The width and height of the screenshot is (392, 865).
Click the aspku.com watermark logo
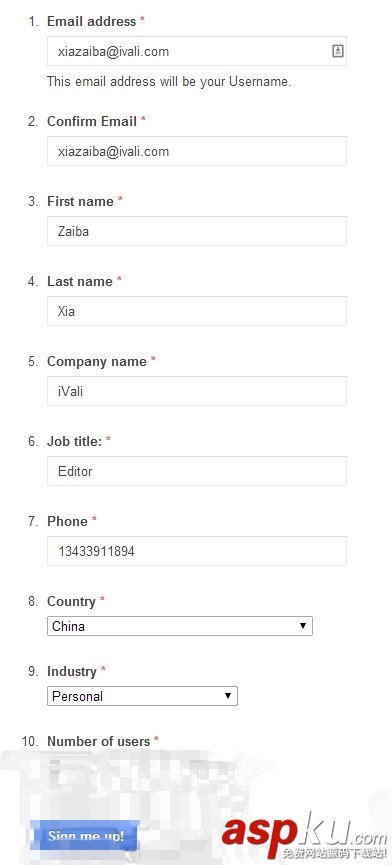coord(305,838)
